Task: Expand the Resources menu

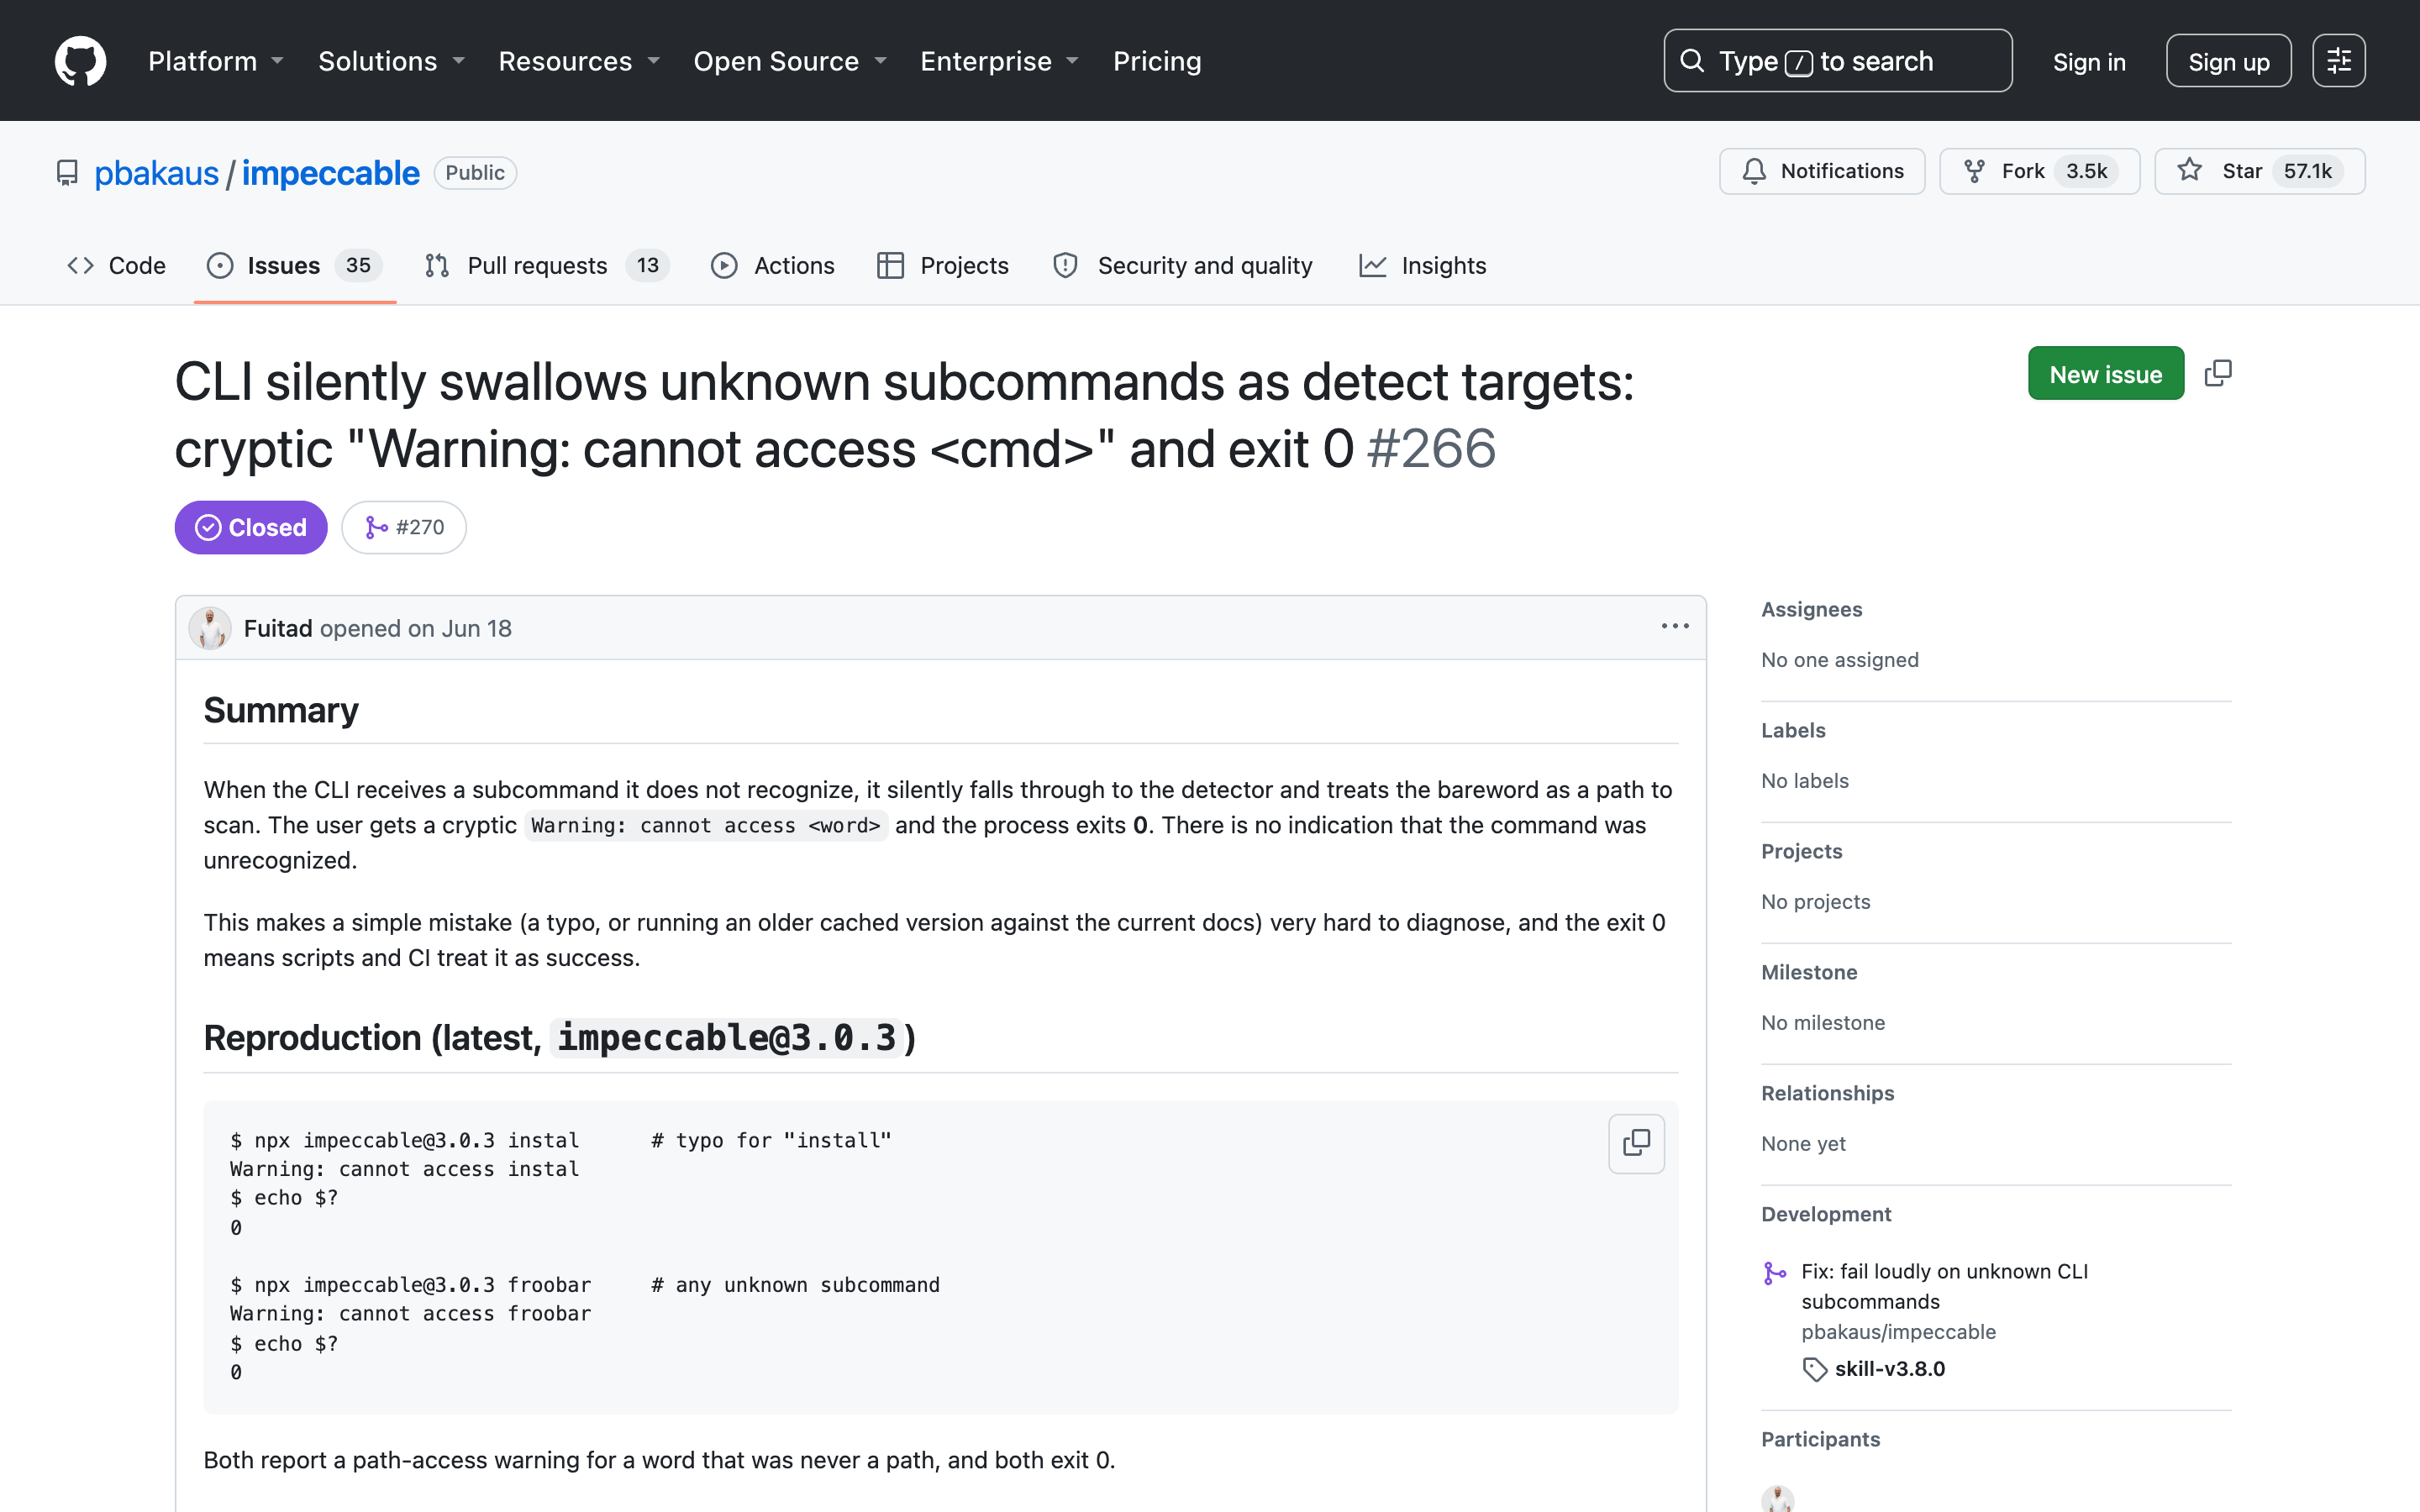Action: click(x=580, y=61)
